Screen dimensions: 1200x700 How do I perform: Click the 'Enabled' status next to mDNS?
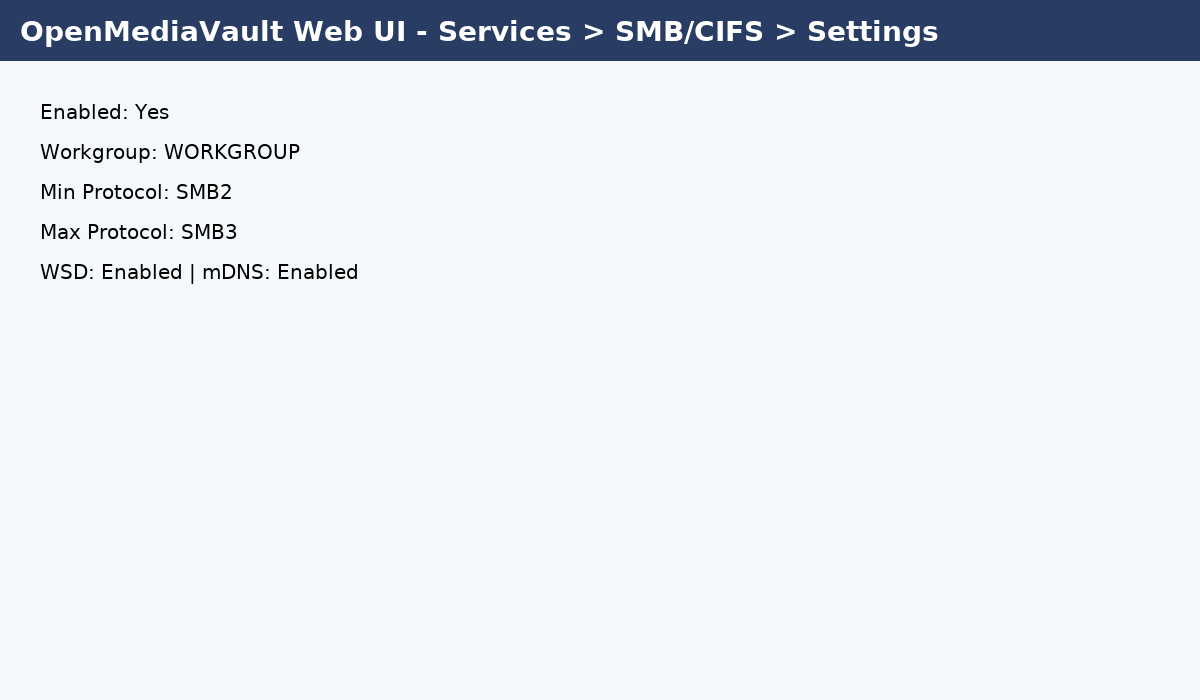pyautogui.click(x=317, y=273)
